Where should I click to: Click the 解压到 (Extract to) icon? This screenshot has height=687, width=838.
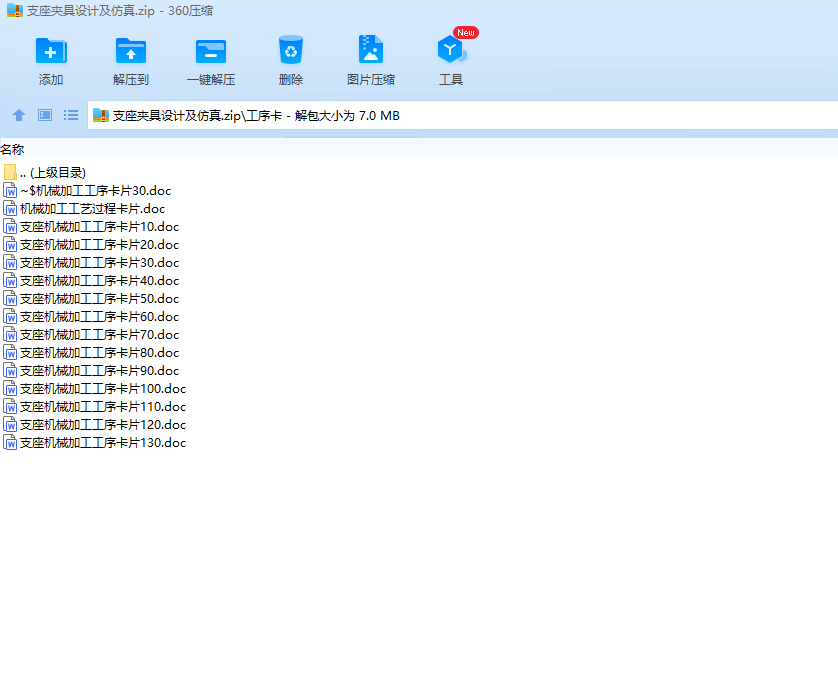pos(131,51)
